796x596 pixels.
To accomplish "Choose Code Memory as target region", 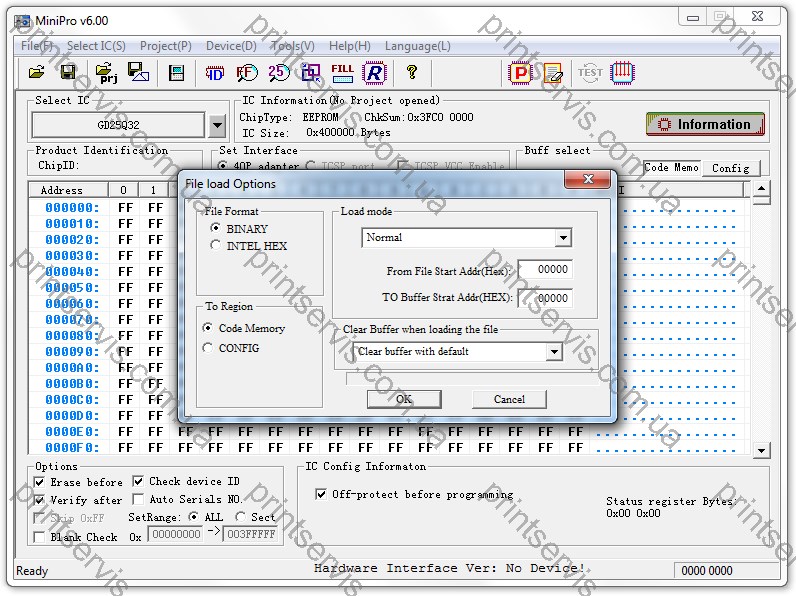I will pos(207,327).
